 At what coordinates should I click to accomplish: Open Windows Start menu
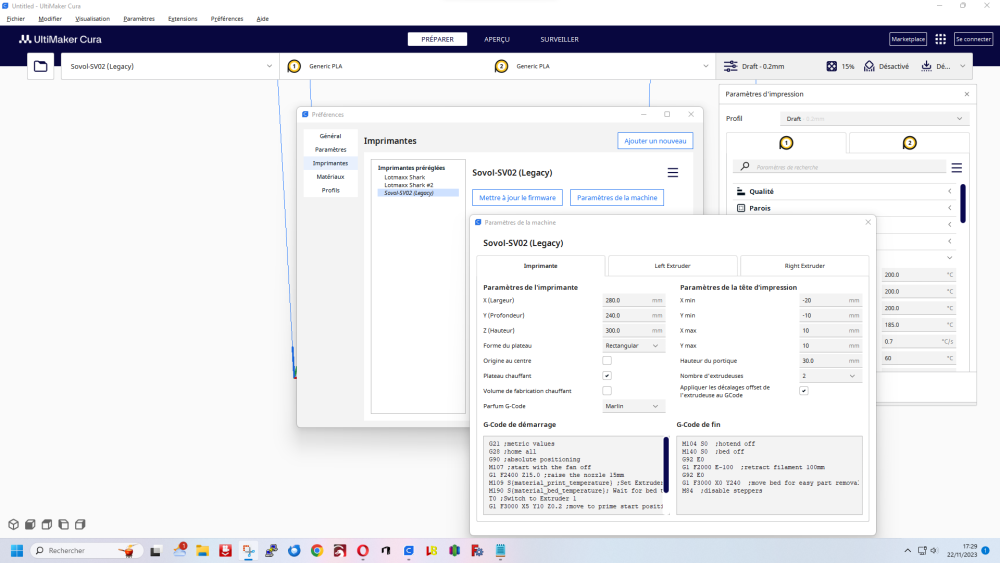17,551
